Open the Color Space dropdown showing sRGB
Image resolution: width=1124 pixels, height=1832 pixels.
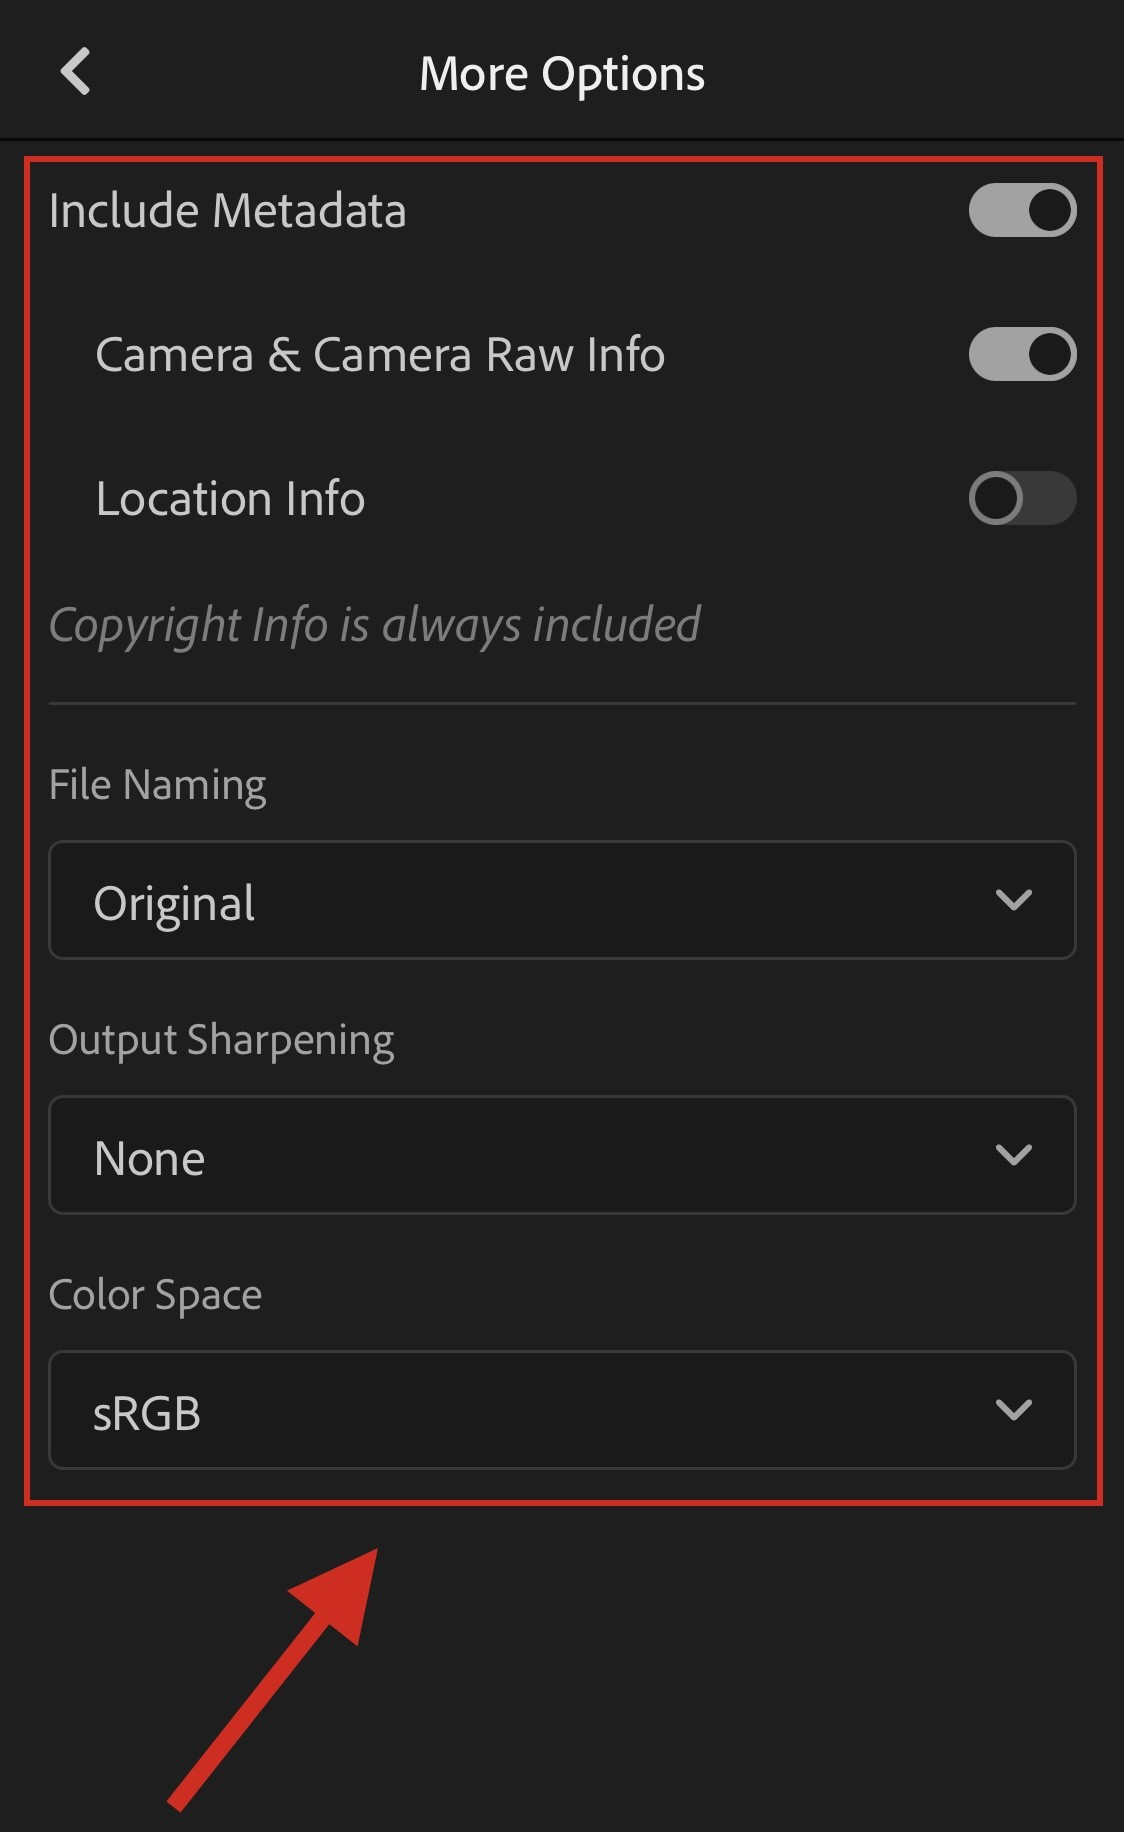point(562,1410)
